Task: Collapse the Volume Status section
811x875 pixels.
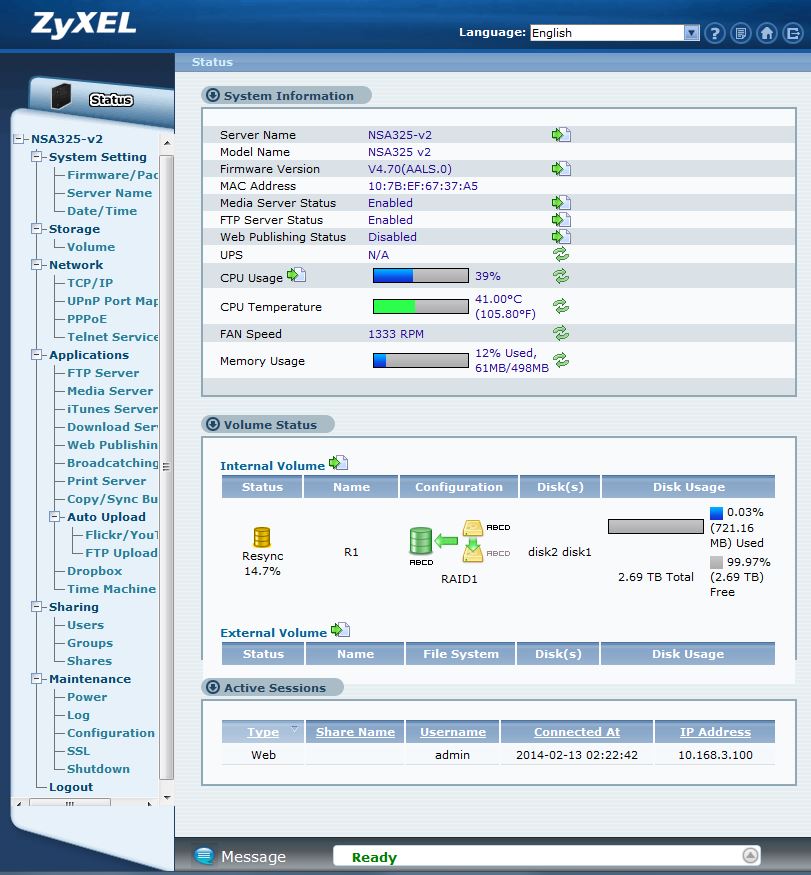Action: [213, 424]
